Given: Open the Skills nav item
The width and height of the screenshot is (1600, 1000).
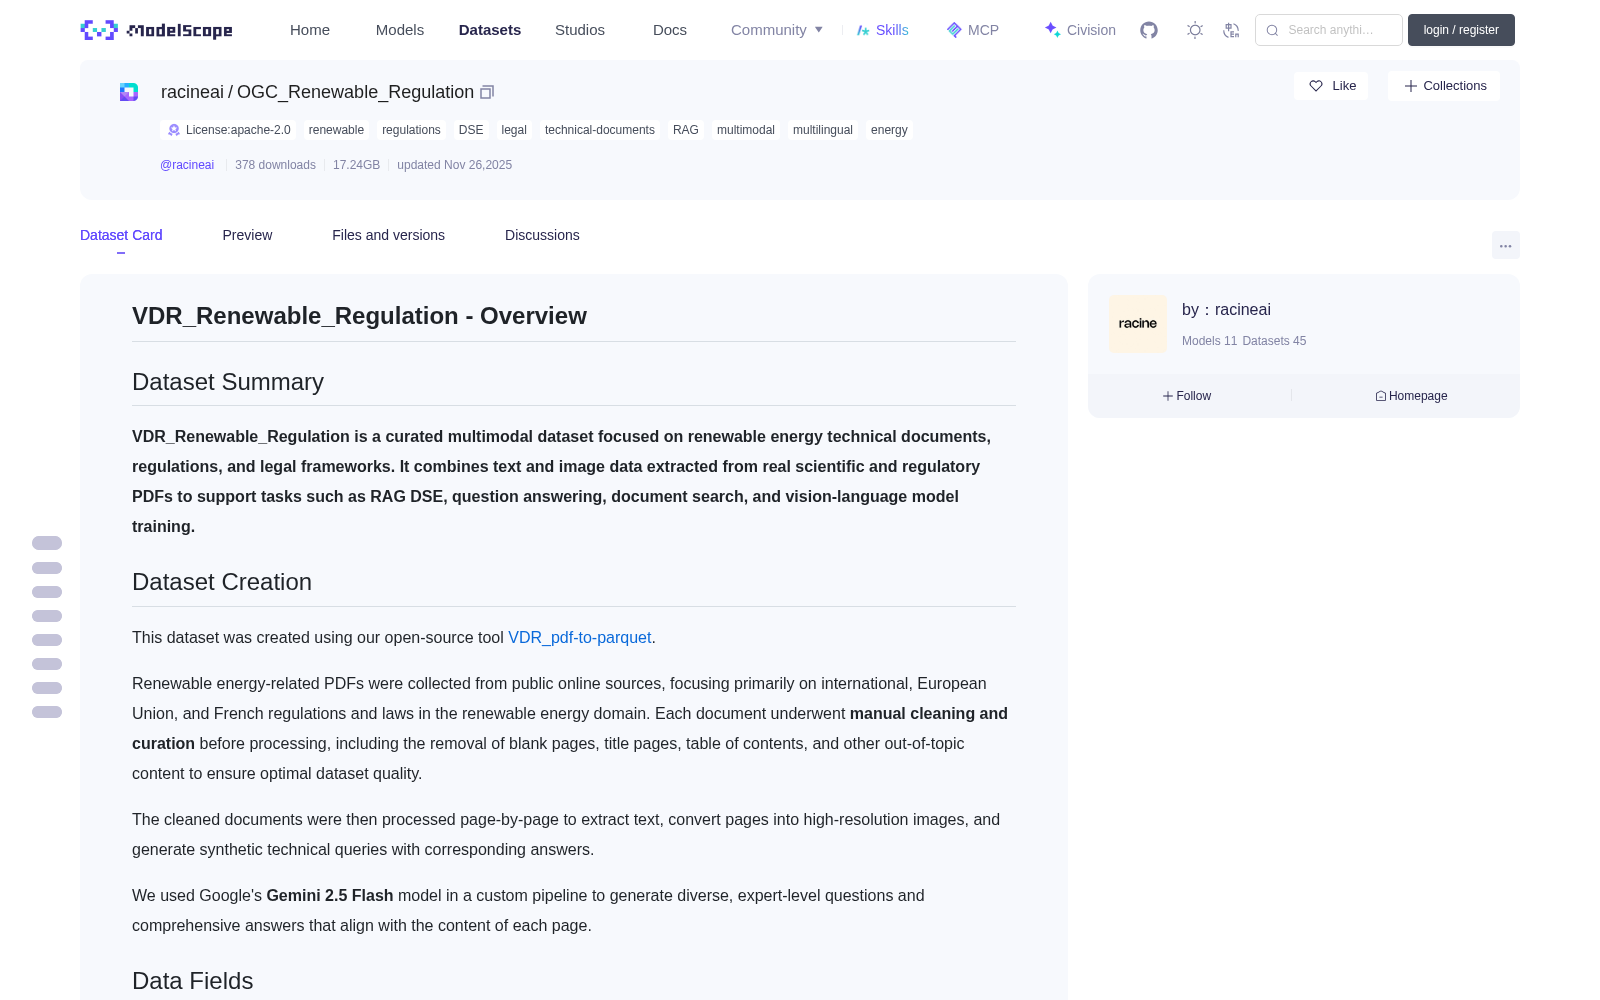Looking at the screenshot, I should pos(882,30).
